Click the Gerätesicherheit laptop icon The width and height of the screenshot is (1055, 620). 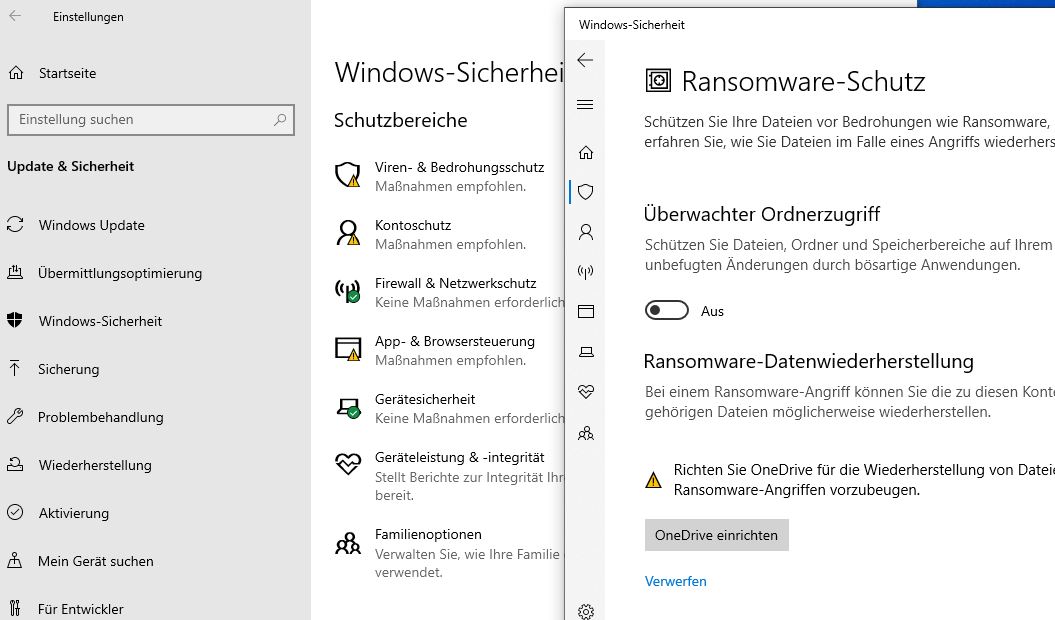coord(349,407)
